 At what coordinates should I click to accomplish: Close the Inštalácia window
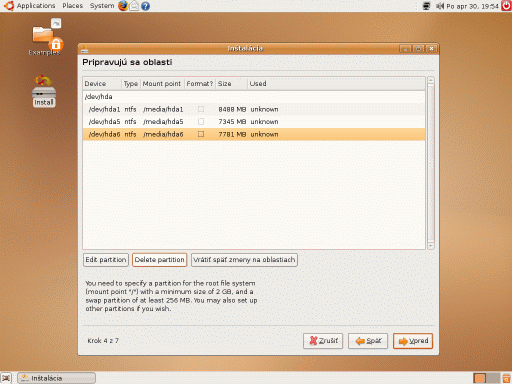coord(431,49)
